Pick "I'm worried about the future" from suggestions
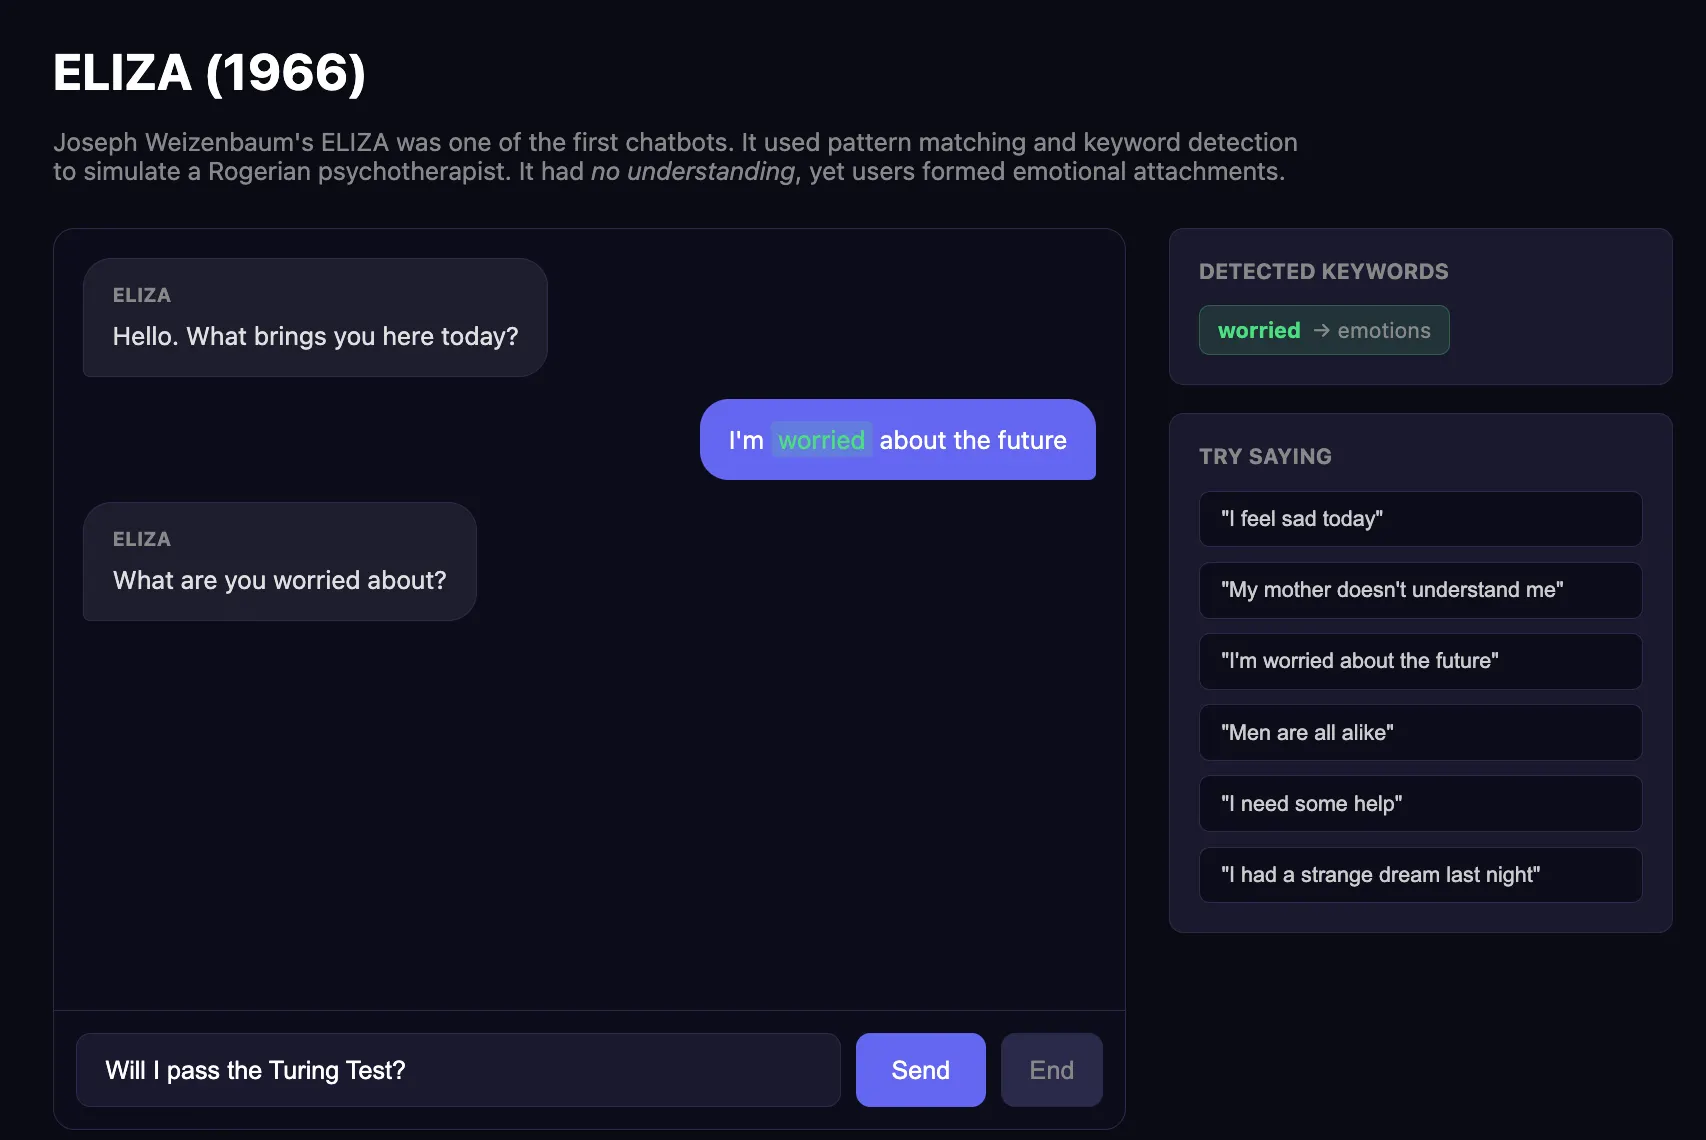The width and height of the screenshot is (1706, 1140). point(1420,661)
